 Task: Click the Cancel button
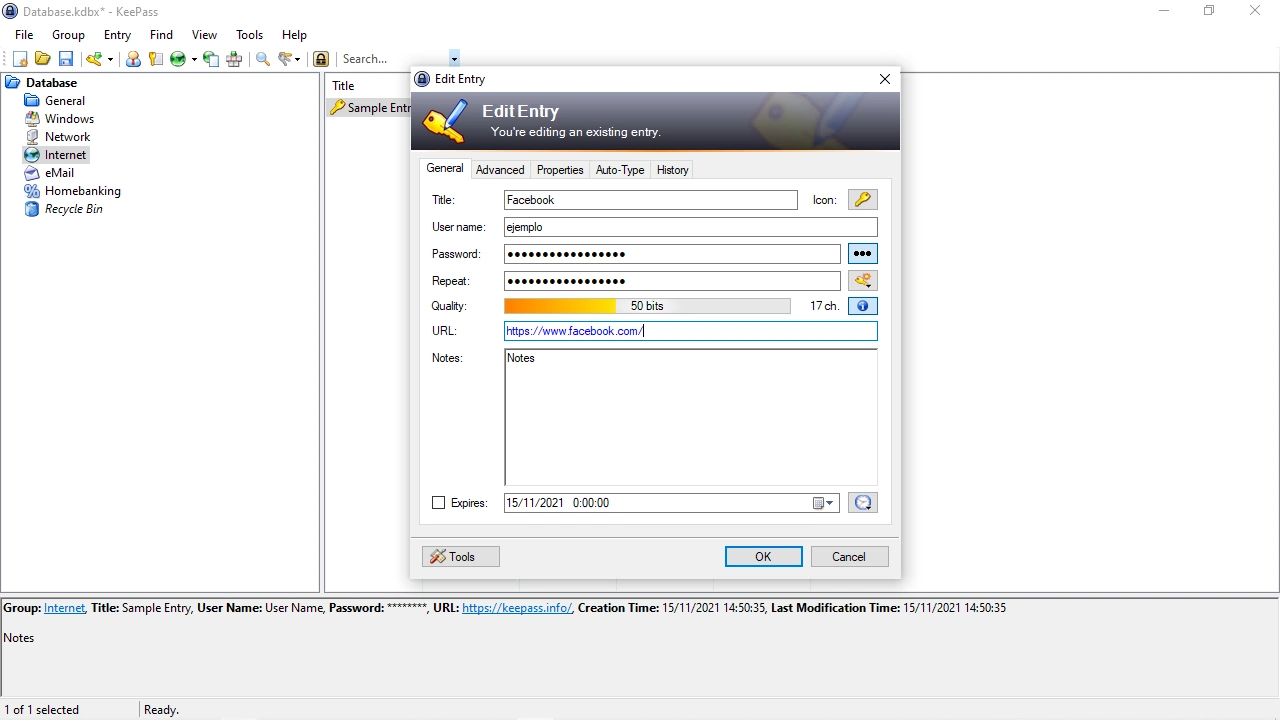(x=849, y=557)
